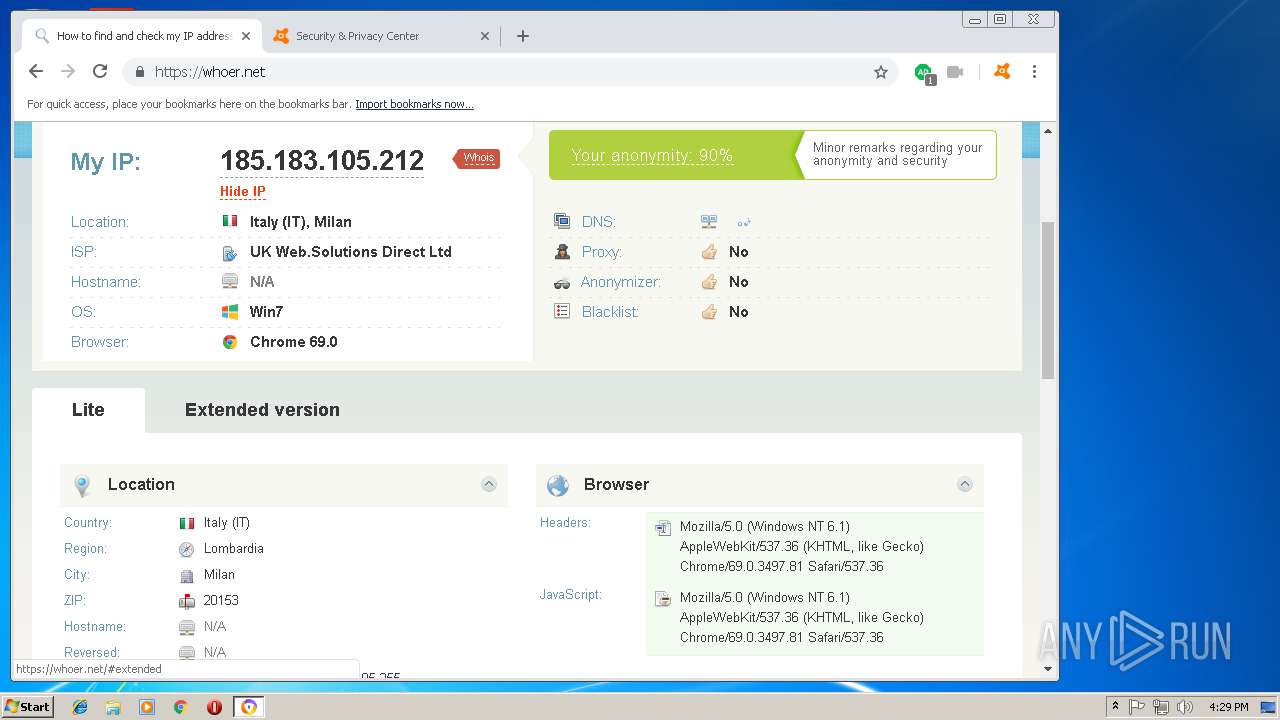Click the 'Minor remarks regarding your anonymity' box
1280x720 pixels.
click(897, 154)
